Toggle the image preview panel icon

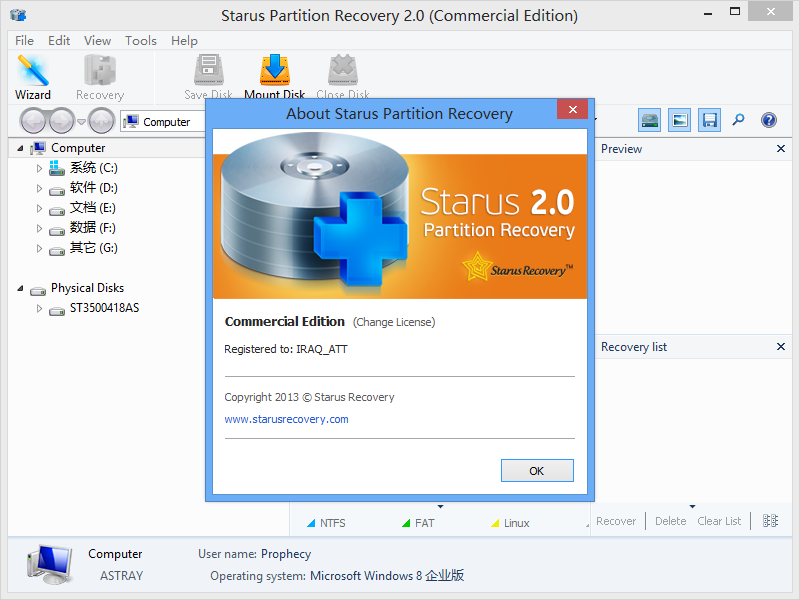(680, 120)
